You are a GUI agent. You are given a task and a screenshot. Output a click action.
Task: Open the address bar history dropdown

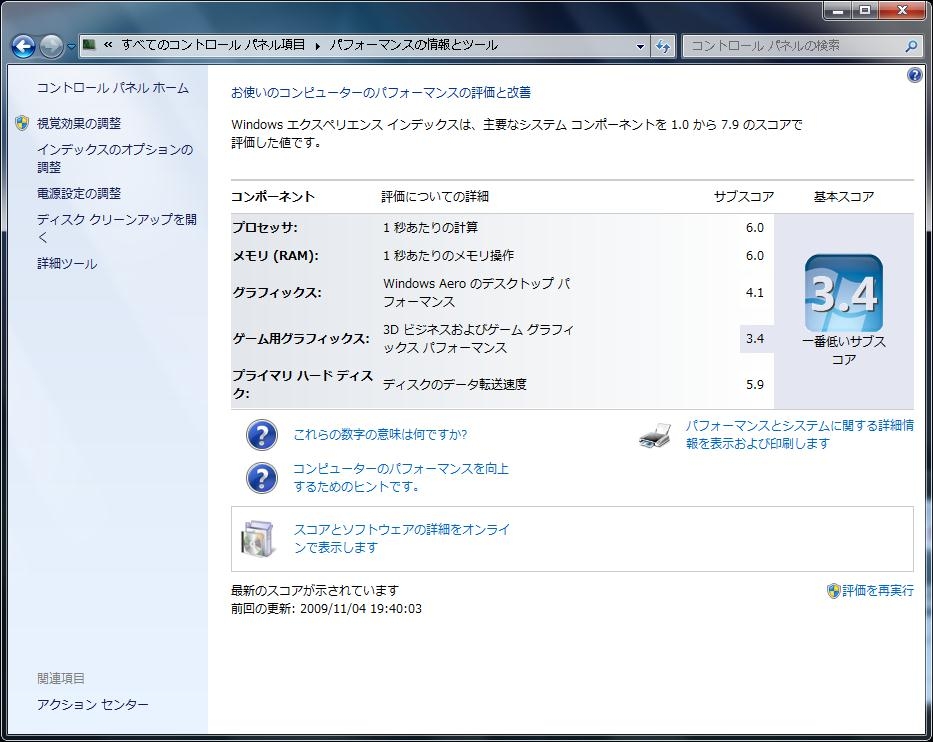[640, 46]
